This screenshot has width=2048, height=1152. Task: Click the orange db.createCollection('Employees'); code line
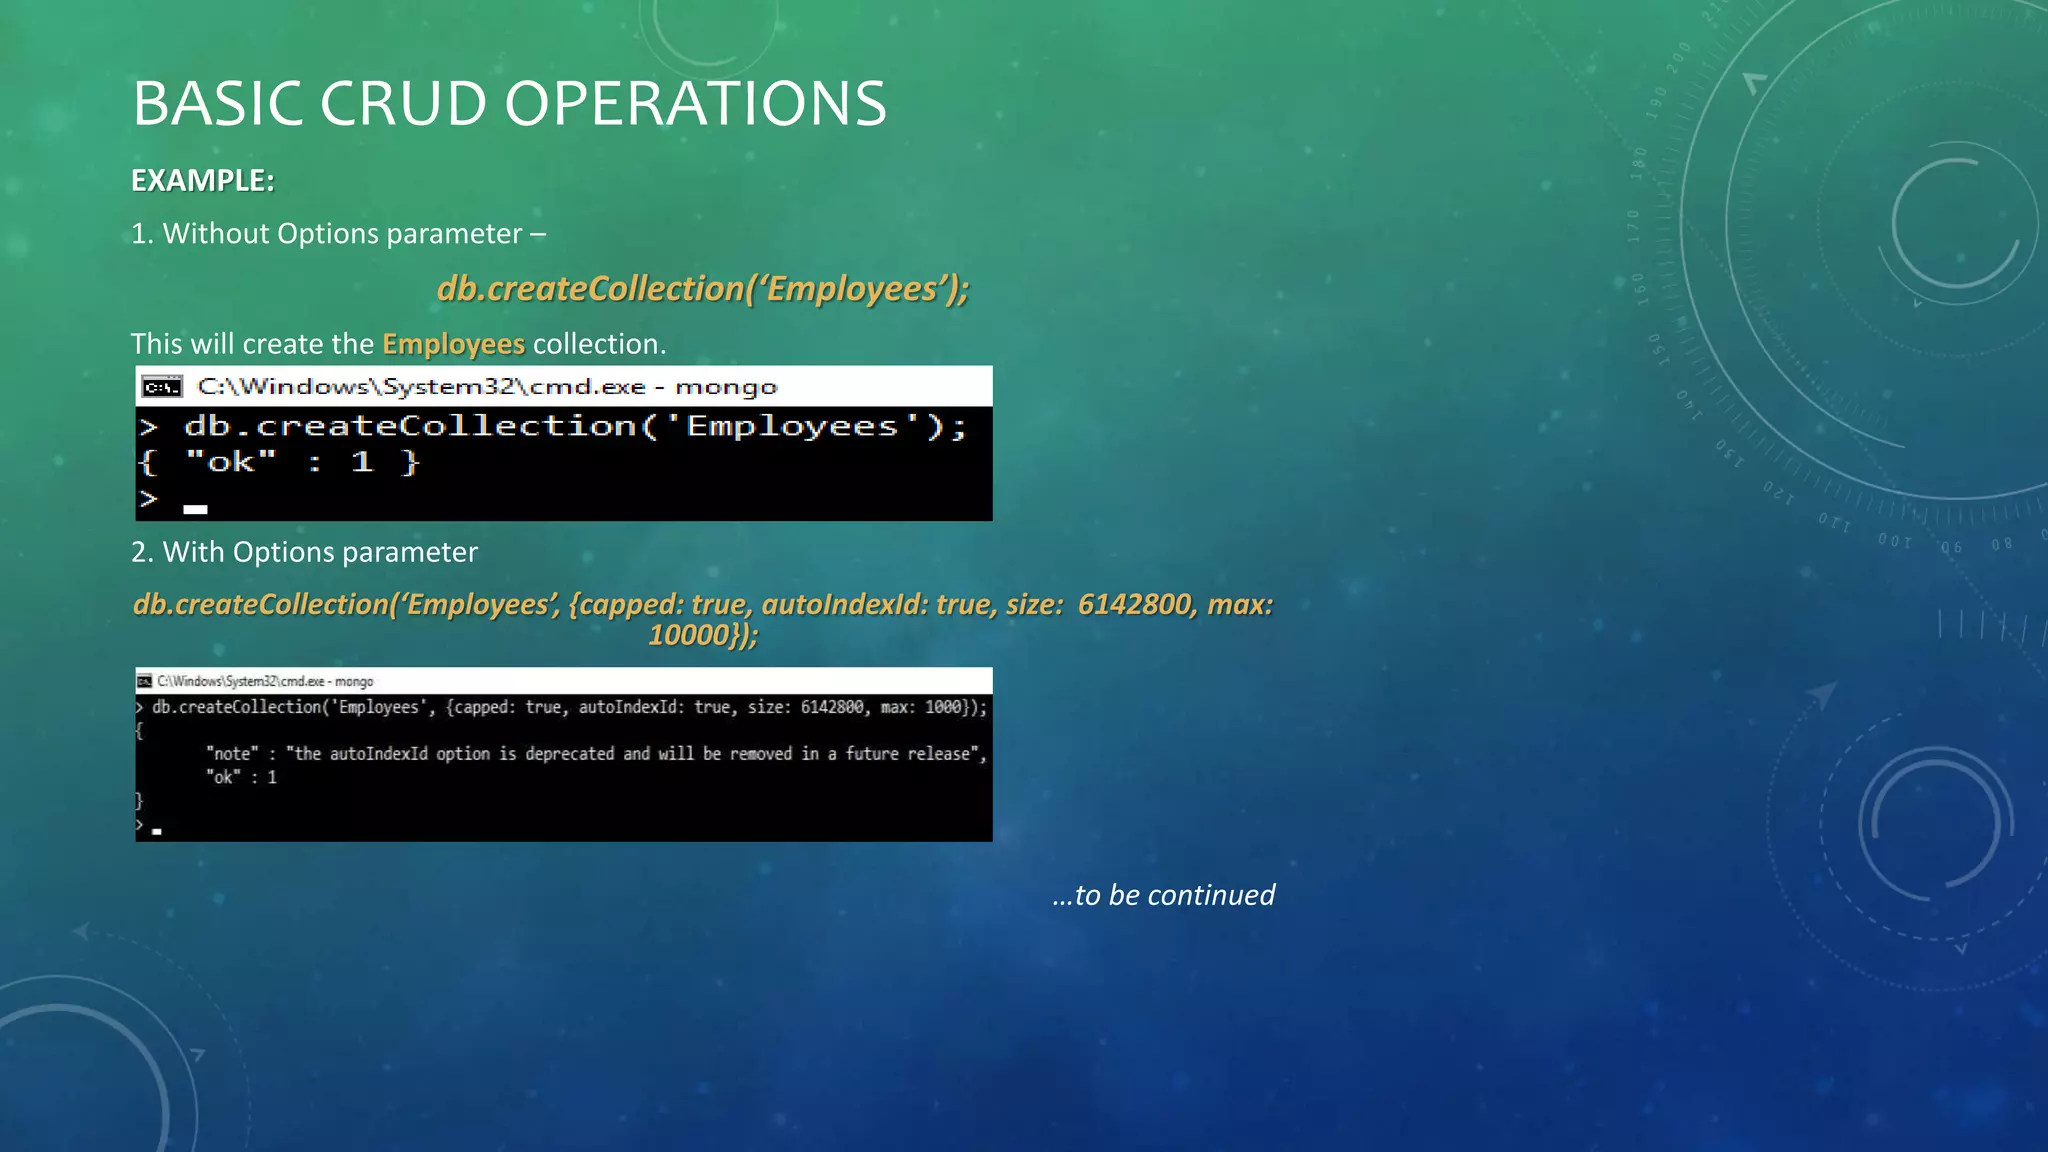pyautogui.click(x=702, y=289)
